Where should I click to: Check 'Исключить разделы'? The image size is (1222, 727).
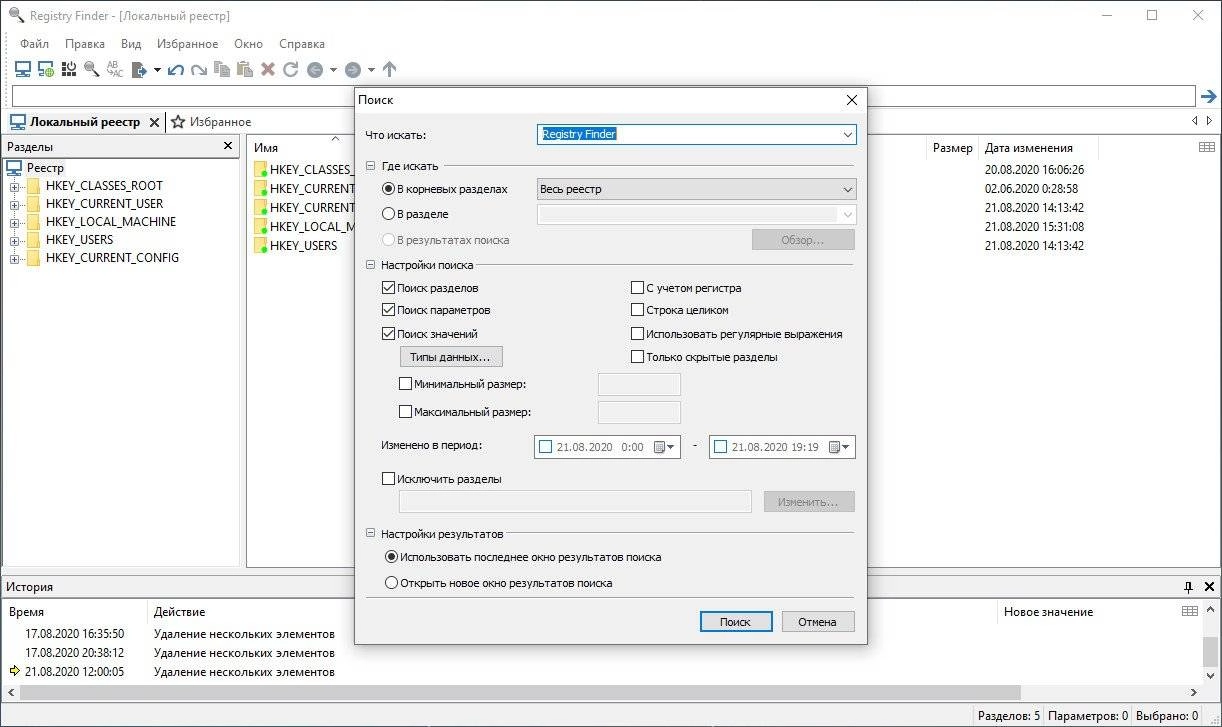(389, 479)
